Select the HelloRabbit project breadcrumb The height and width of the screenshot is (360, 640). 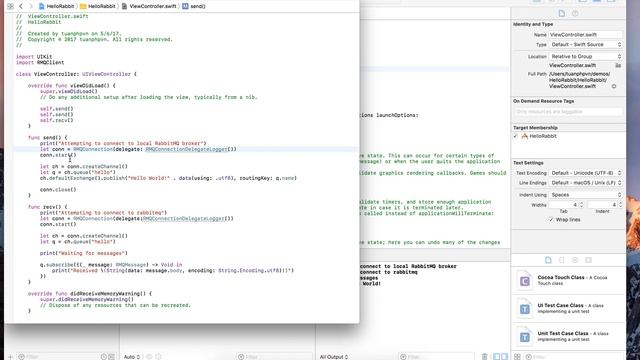[x=56, y=6]
